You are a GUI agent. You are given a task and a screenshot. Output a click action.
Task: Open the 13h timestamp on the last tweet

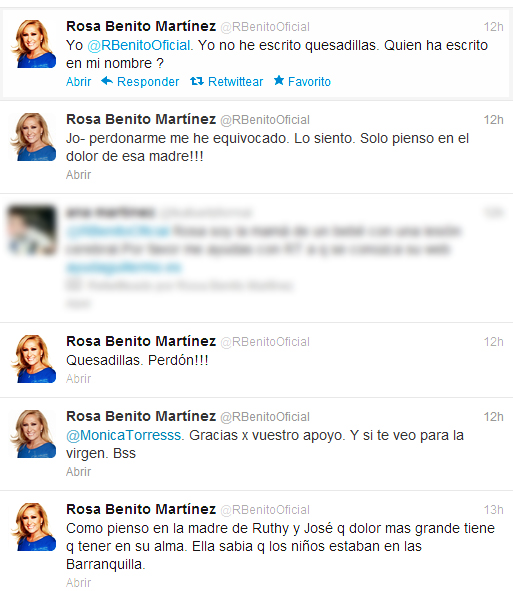click(x=494, y=510)
